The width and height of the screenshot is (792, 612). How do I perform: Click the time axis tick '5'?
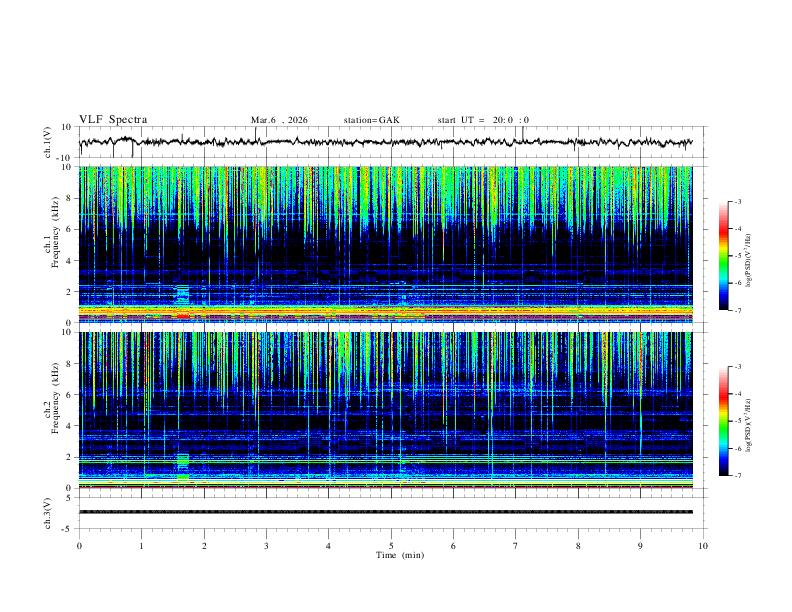[391, 546]
